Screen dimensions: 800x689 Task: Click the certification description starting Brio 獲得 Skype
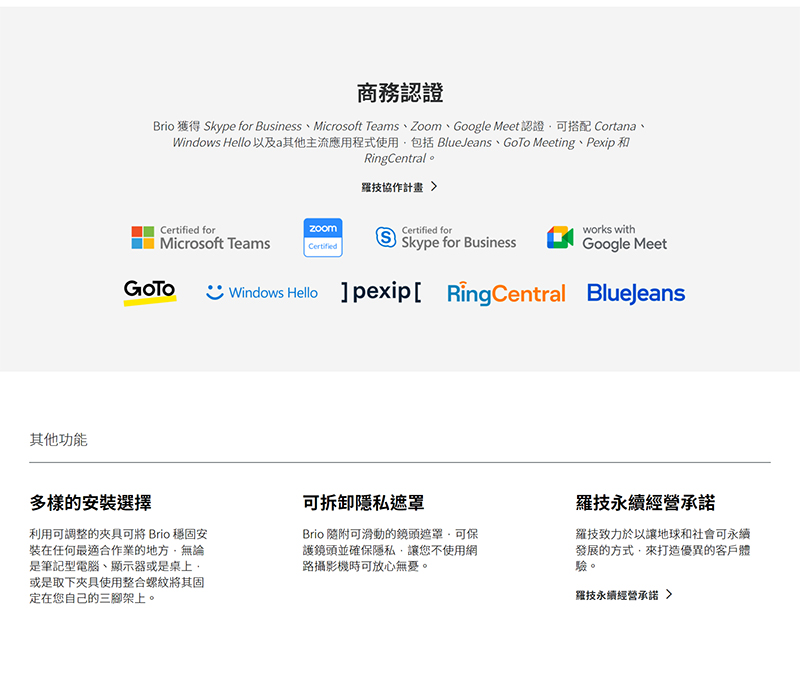click(x=400, y=142)
